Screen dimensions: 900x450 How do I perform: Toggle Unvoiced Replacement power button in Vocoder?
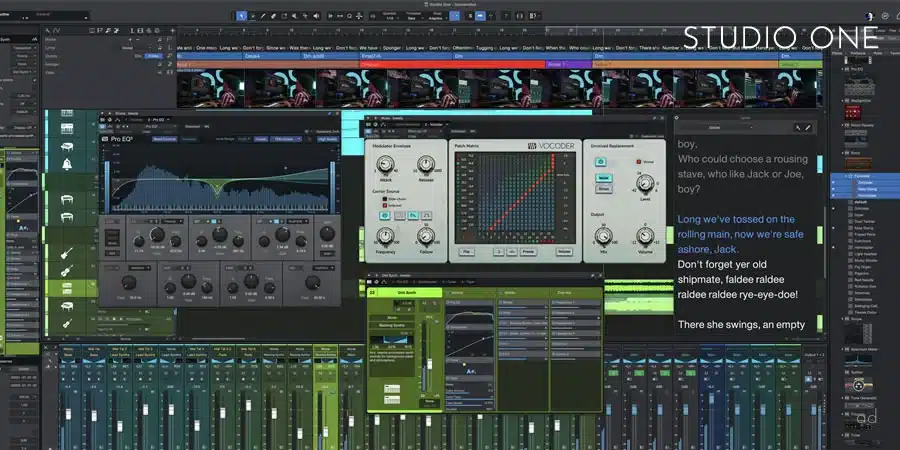coord(601,162)
